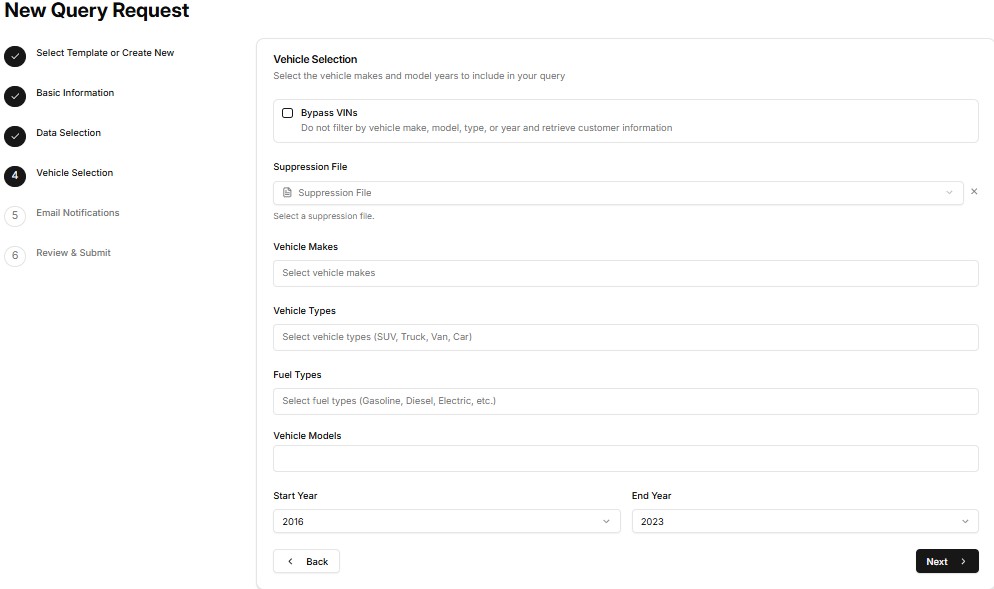Image resolution: width=994 pixels, height=589 pixels.
Task: Click the Vehicle Makes input field
Action: (x=625, y=273)
